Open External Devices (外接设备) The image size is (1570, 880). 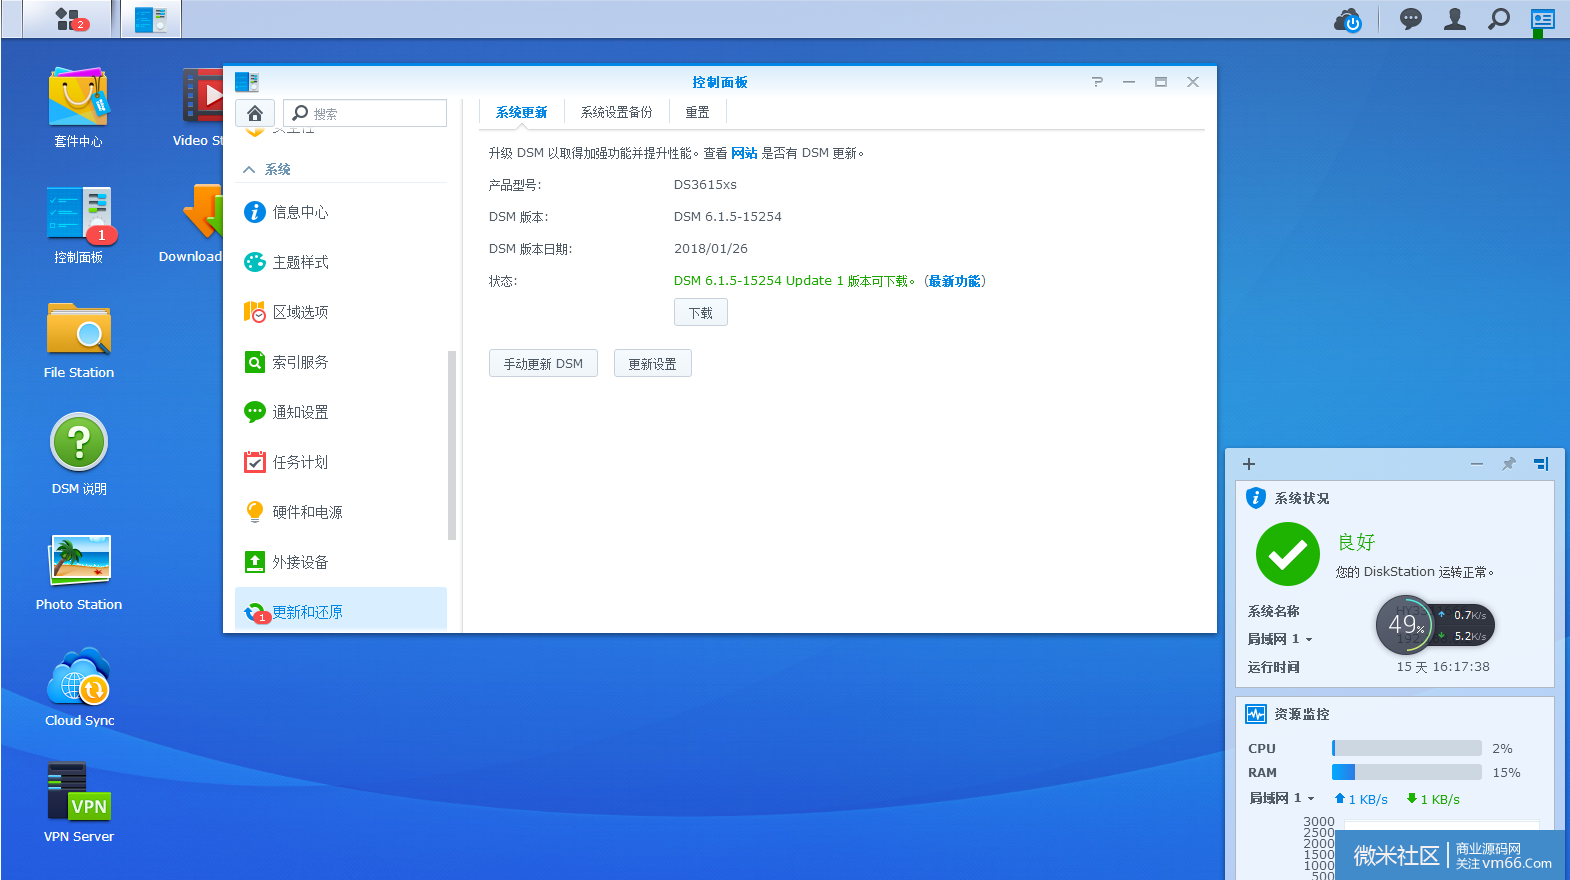click(341, 562)
